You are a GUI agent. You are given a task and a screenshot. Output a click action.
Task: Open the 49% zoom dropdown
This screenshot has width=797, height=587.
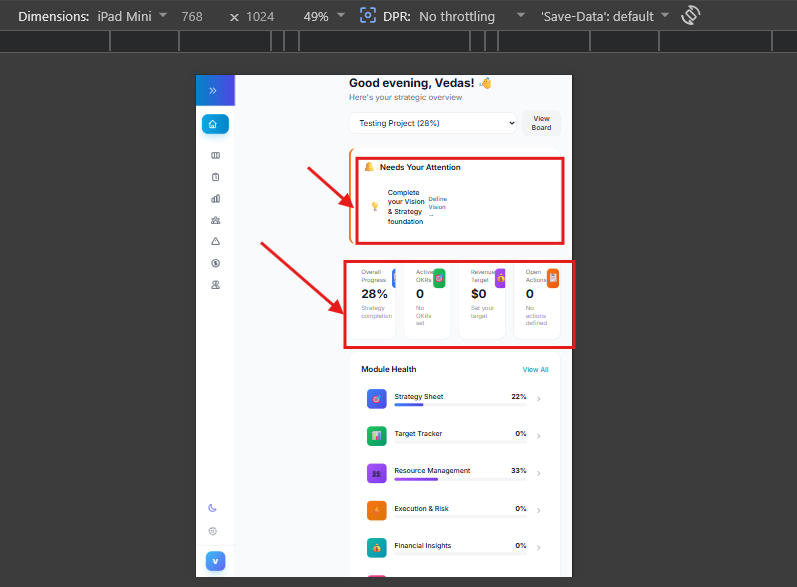tap(324, 16)
